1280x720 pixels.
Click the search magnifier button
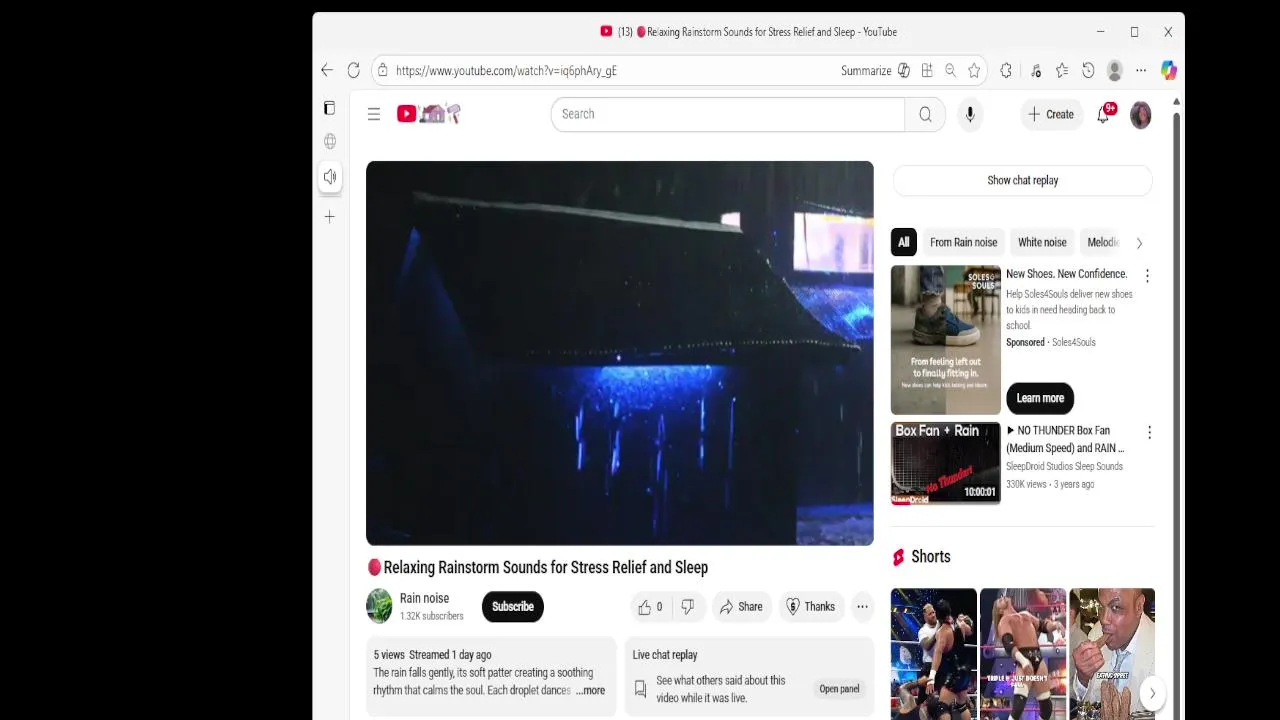tap(925, 114)
